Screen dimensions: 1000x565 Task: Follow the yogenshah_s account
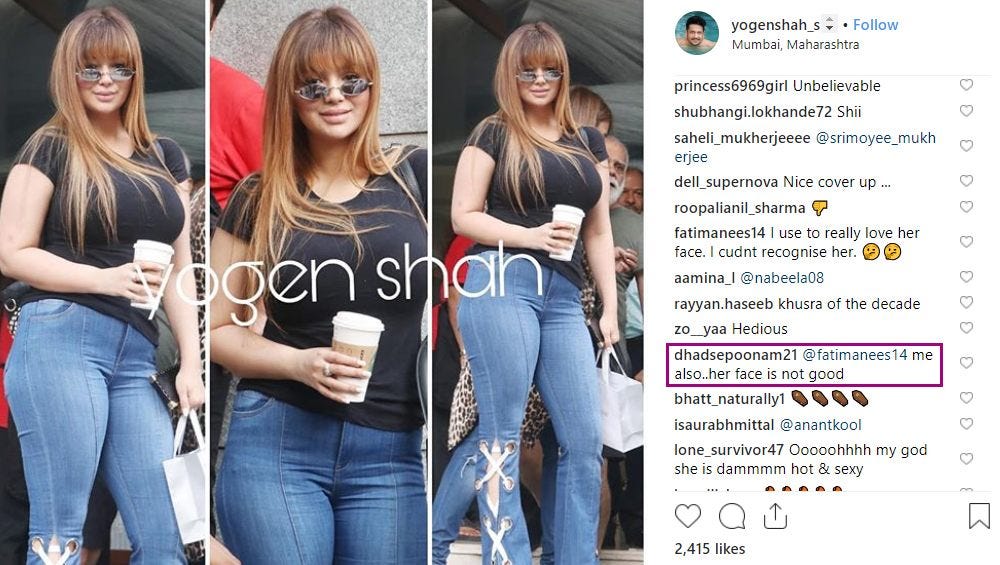875,25
